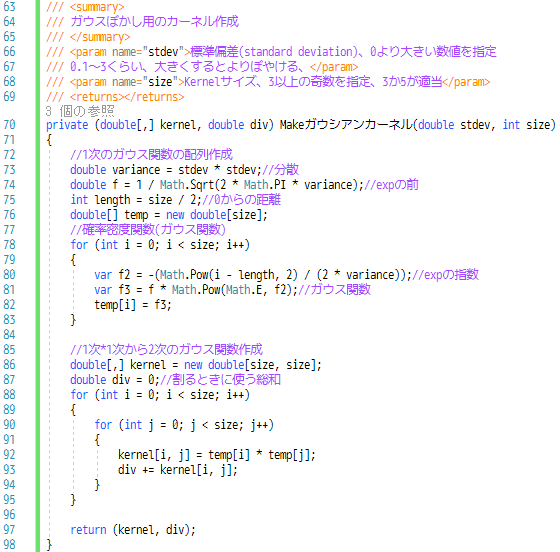Click the "private" keyword on line 70
560x552 pixels.
click(x=67, y=125)
